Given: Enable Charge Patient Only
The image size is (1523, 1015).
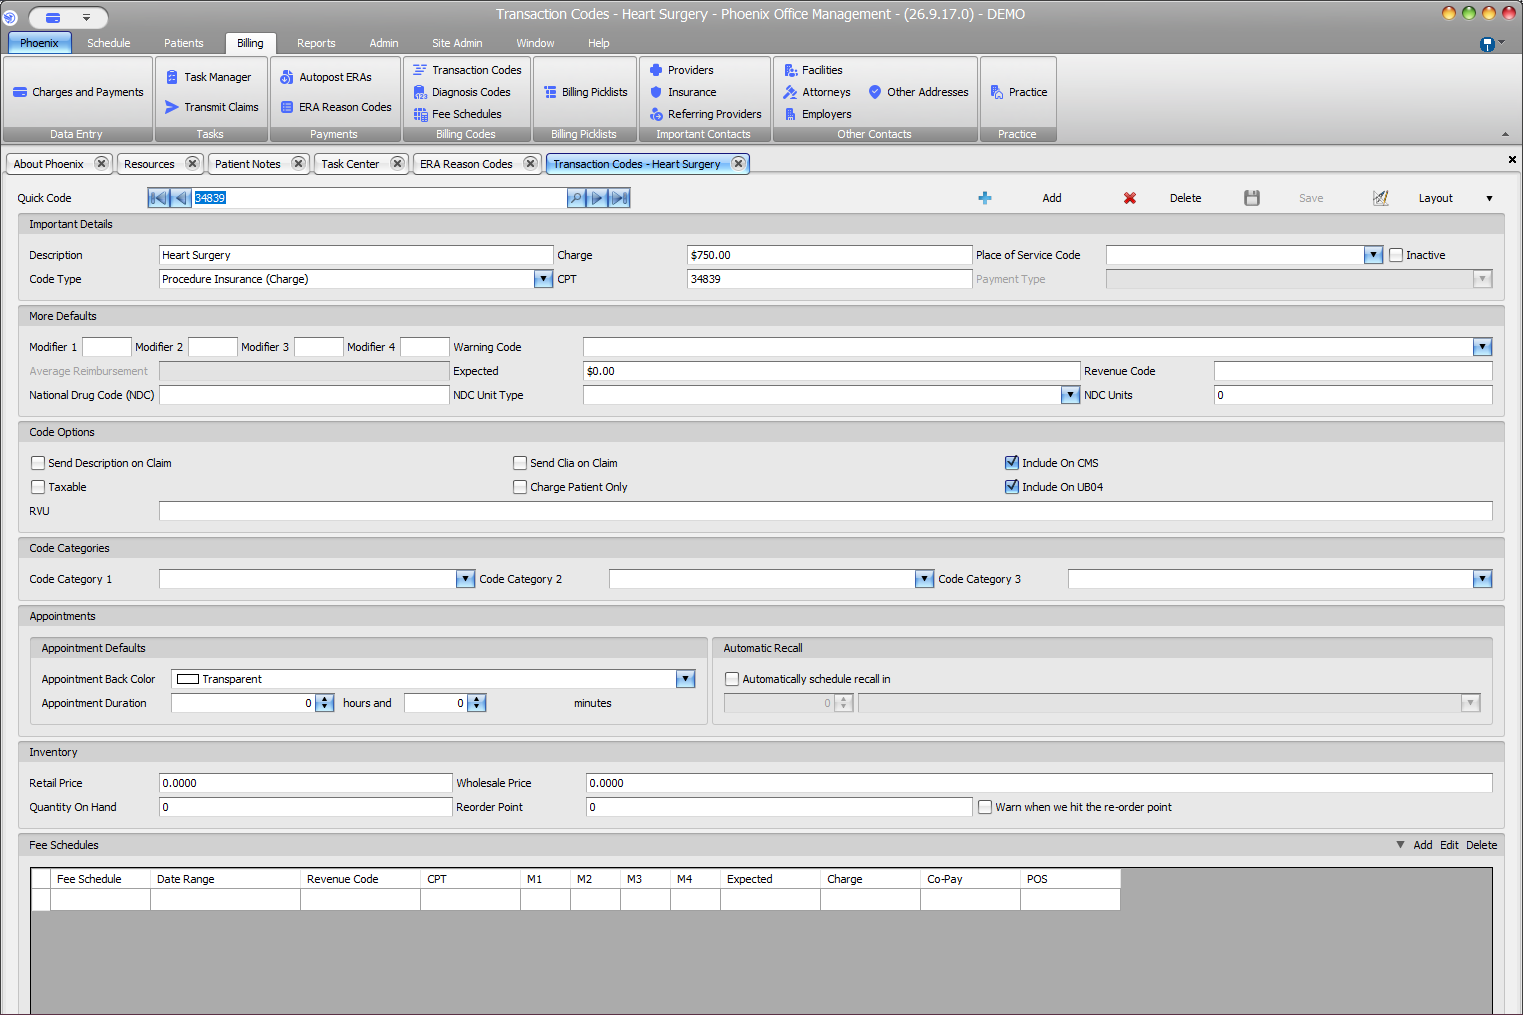Looking at the screenshot, I should (x=520, y=487).
